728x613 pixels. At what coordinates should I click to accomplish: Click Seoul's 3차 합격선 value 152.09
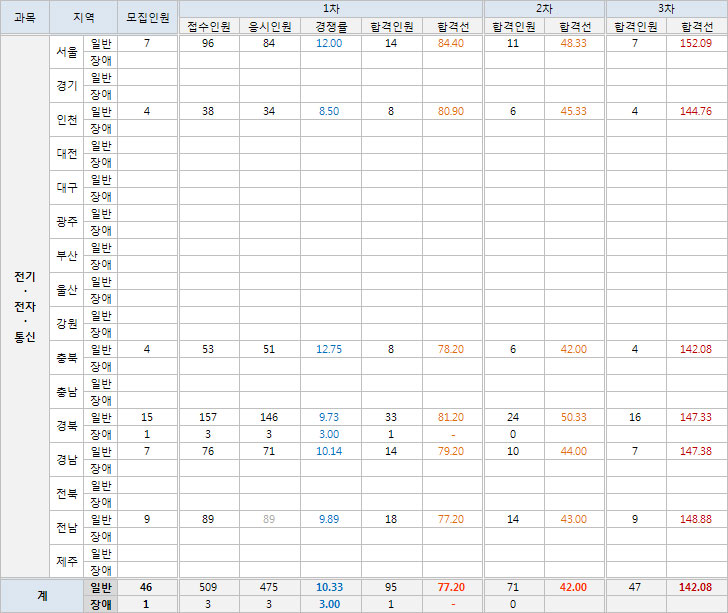[x=696, y=43]
